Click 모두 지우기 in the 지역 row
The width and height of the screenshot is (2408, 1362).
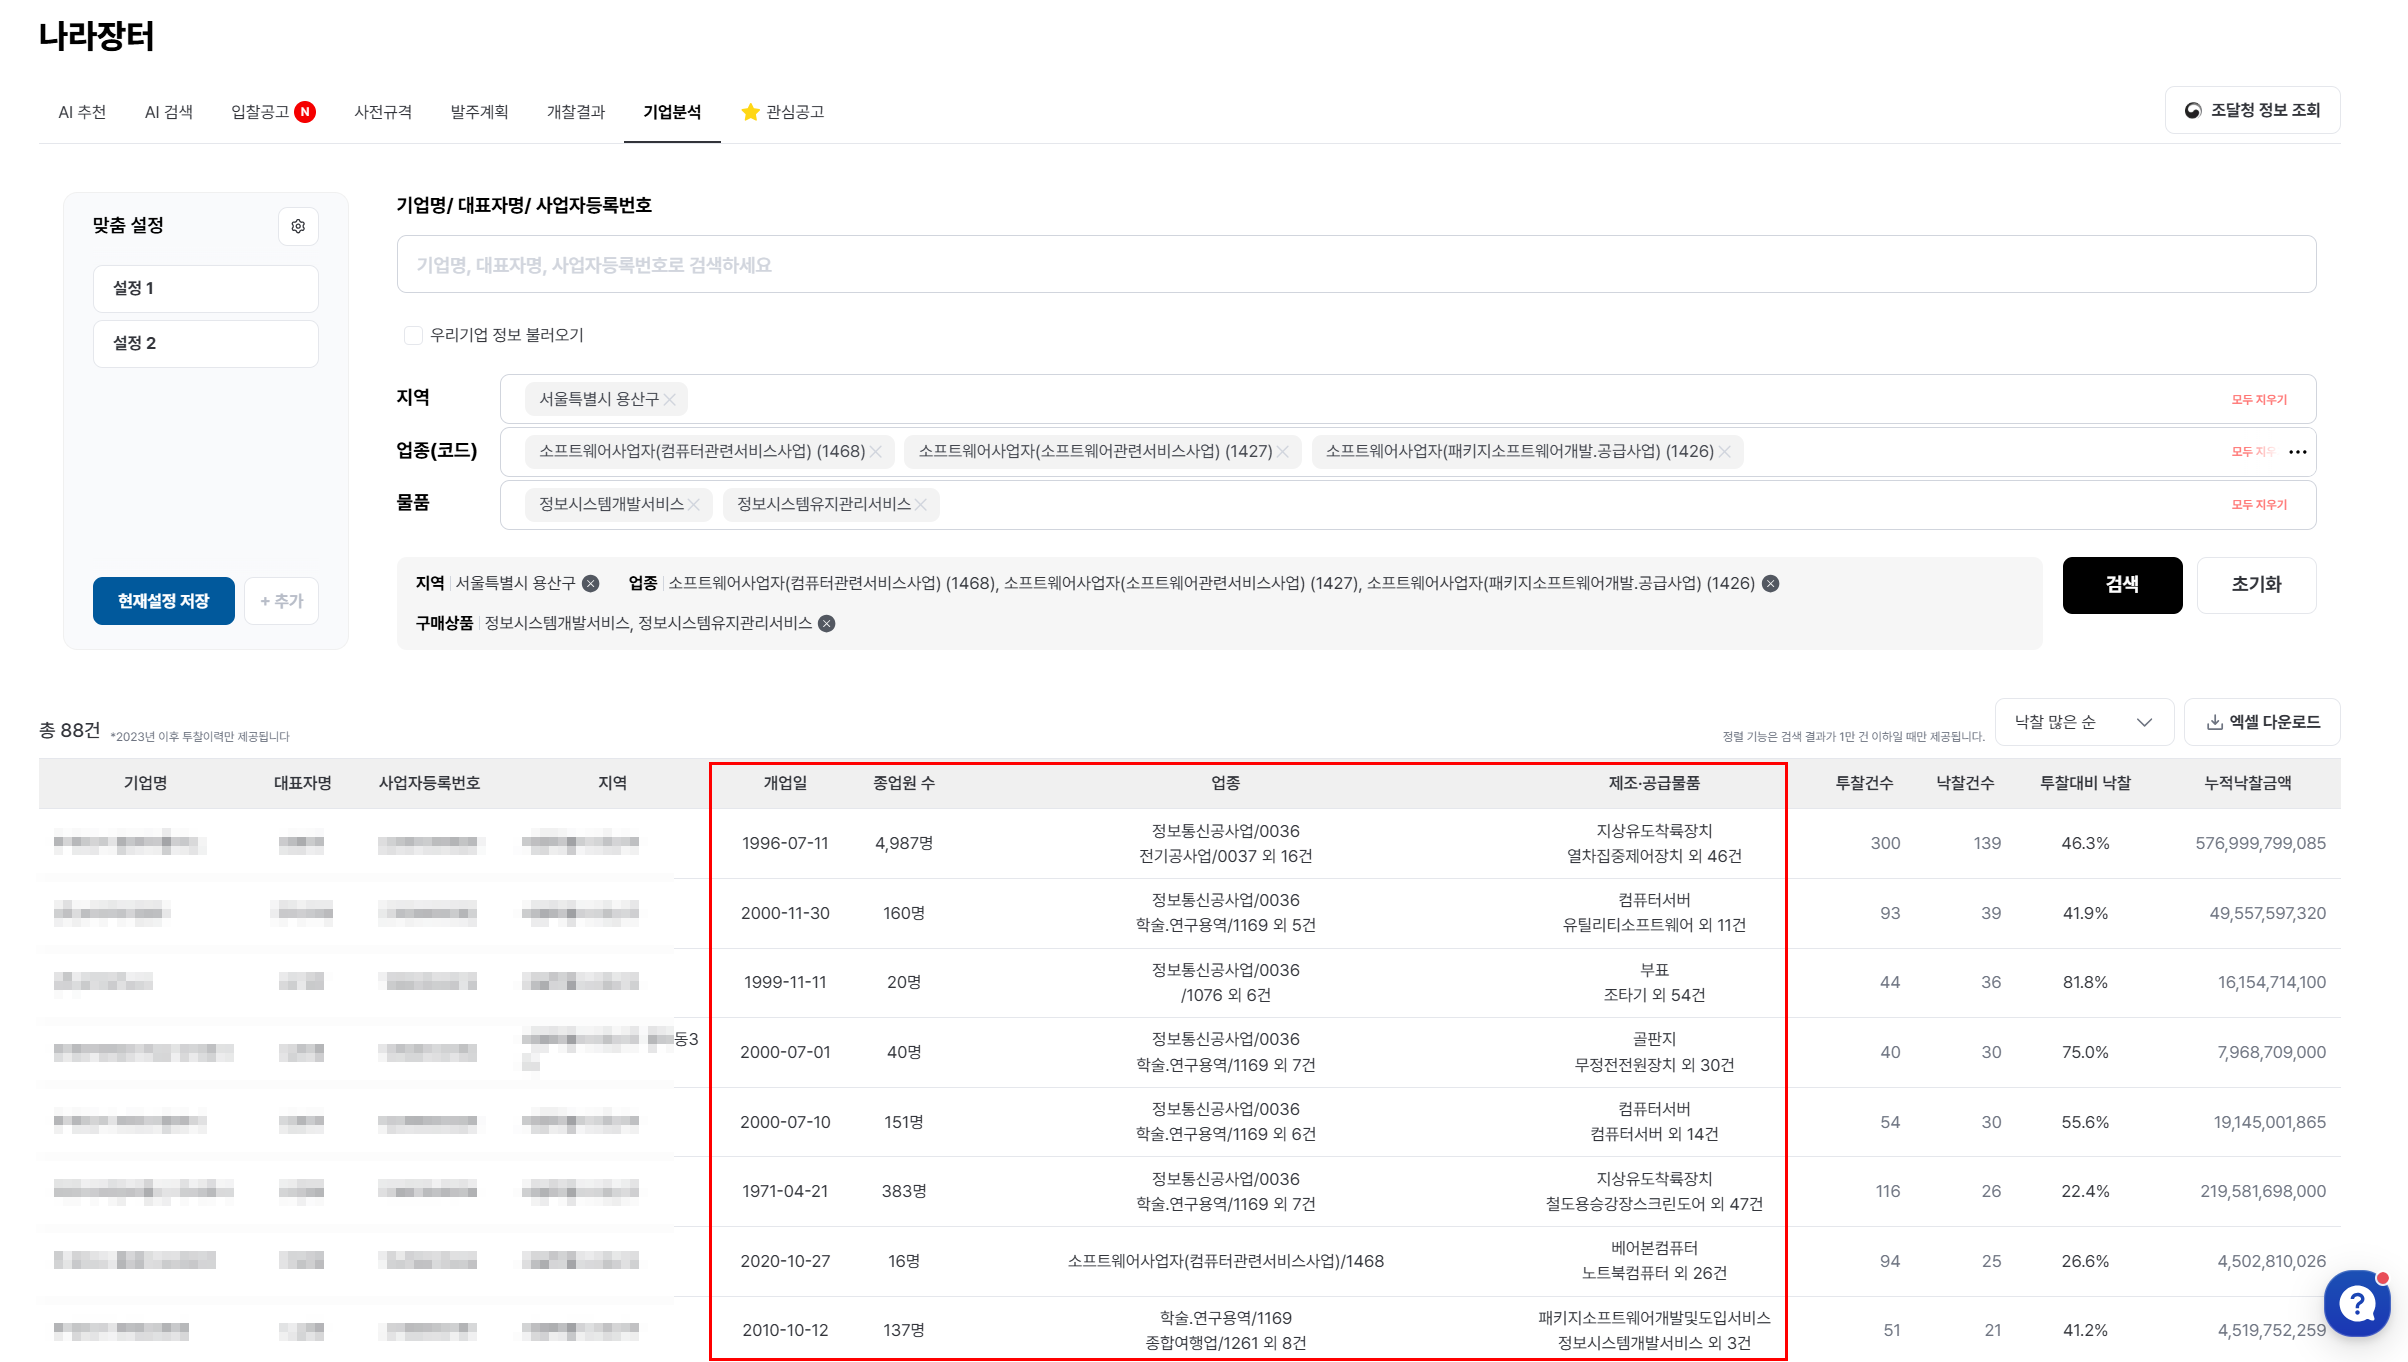pos(2259,400)
